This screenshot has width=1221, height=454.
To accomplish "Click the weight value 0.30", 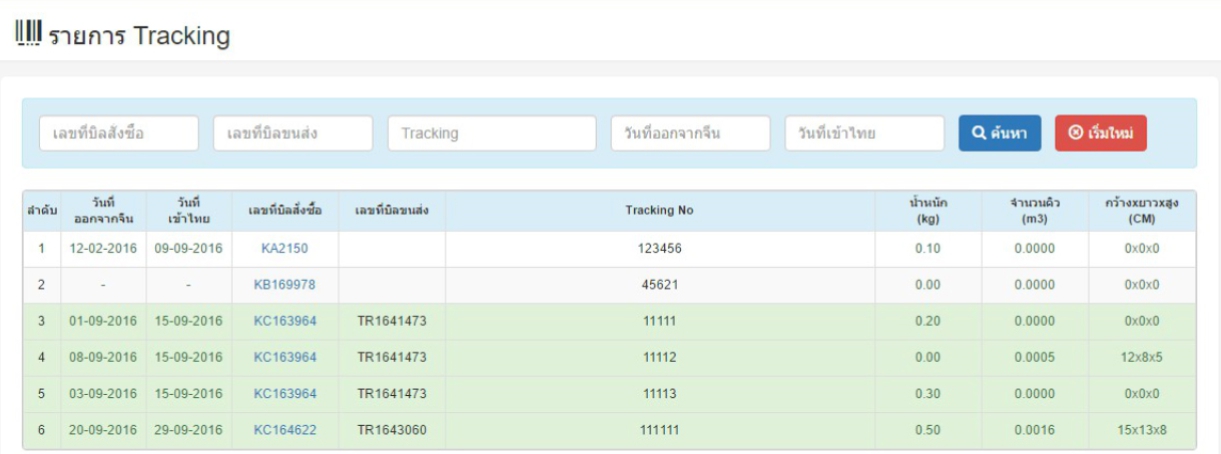I will 928,394.
